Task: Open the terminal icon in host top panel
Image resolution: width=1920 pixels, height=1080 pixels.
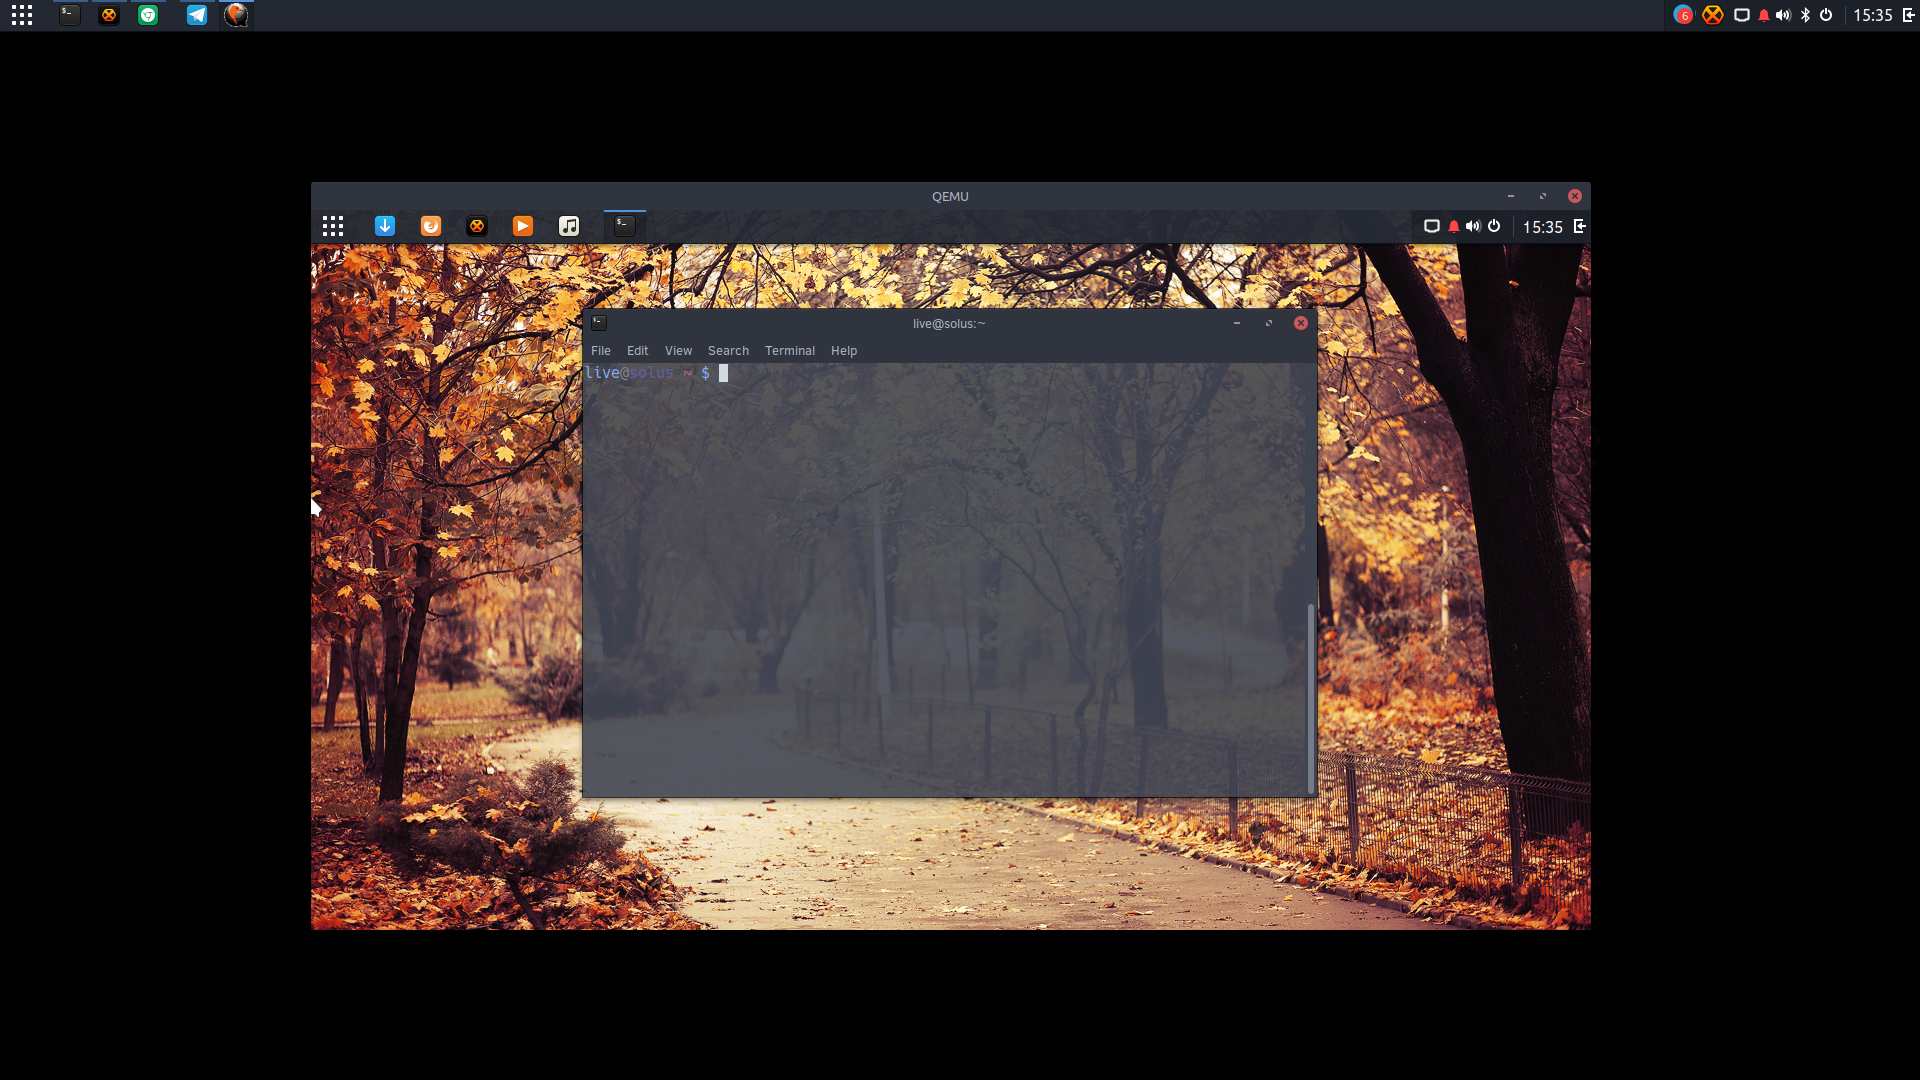Action: pos(69,15)
